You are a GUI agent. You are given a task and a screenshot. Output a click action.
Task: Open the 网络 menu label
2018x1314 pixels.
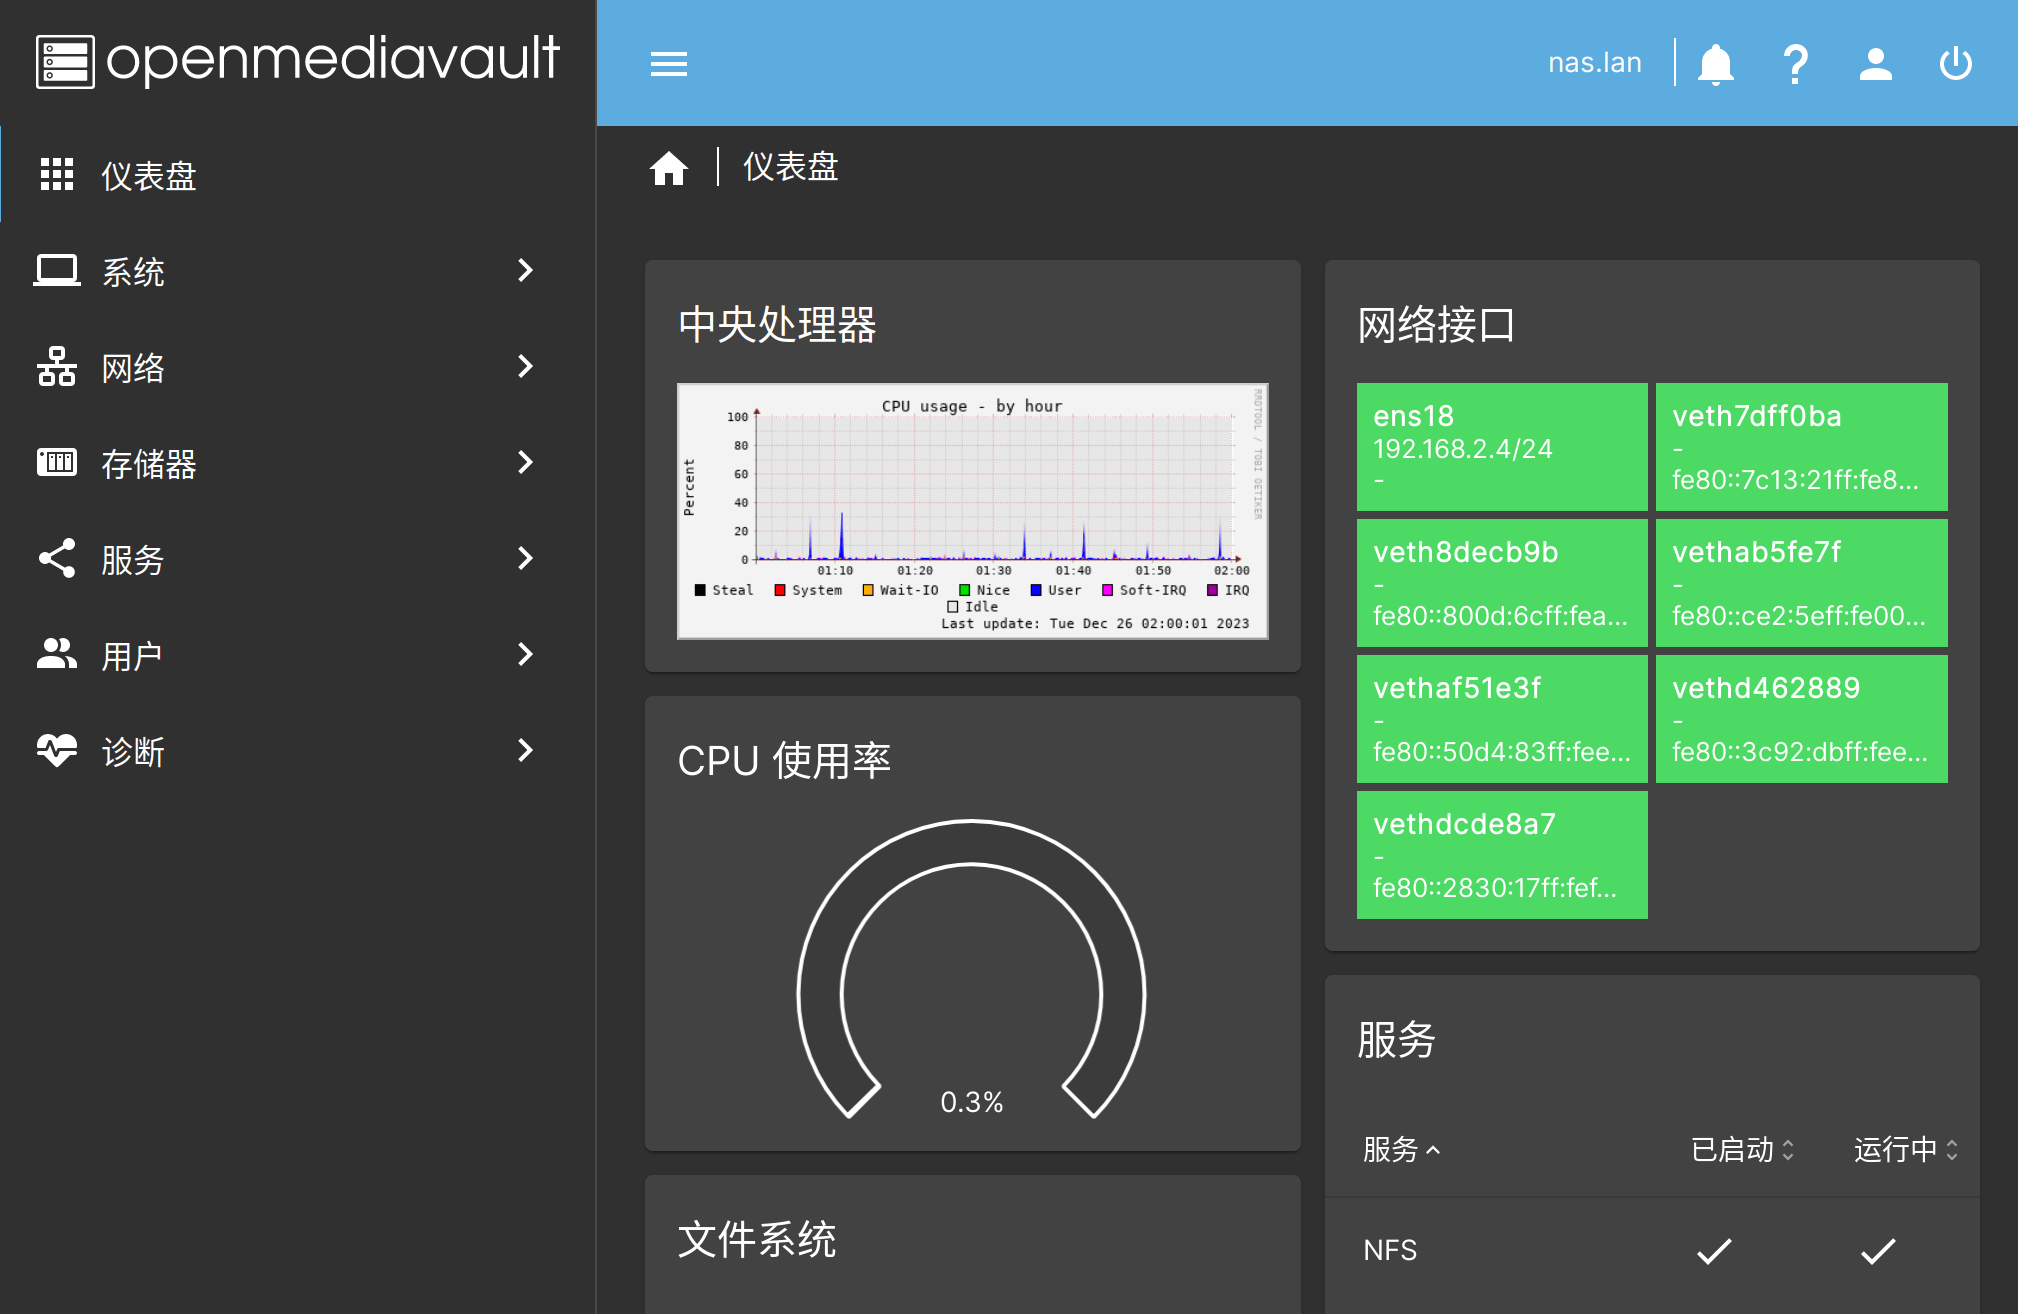click(133, 367)
